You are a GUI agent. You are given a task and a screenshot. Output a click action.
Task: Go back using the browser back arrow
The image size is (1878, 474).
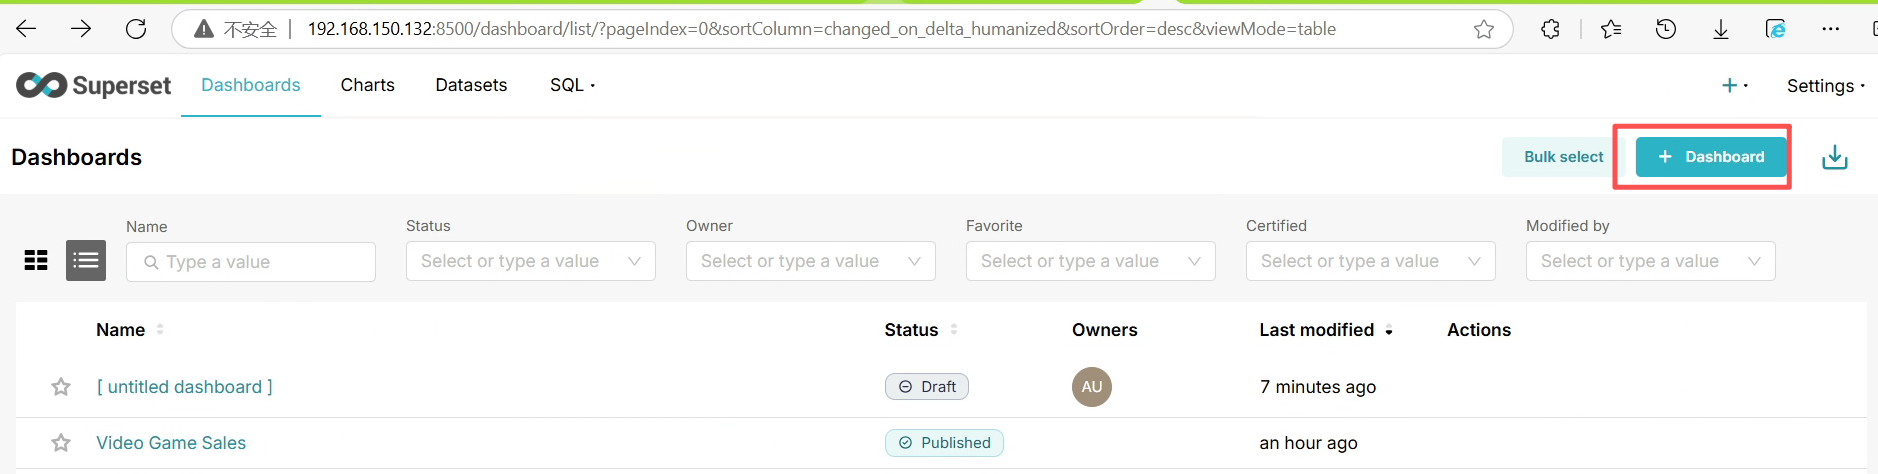tap(26, 29)
